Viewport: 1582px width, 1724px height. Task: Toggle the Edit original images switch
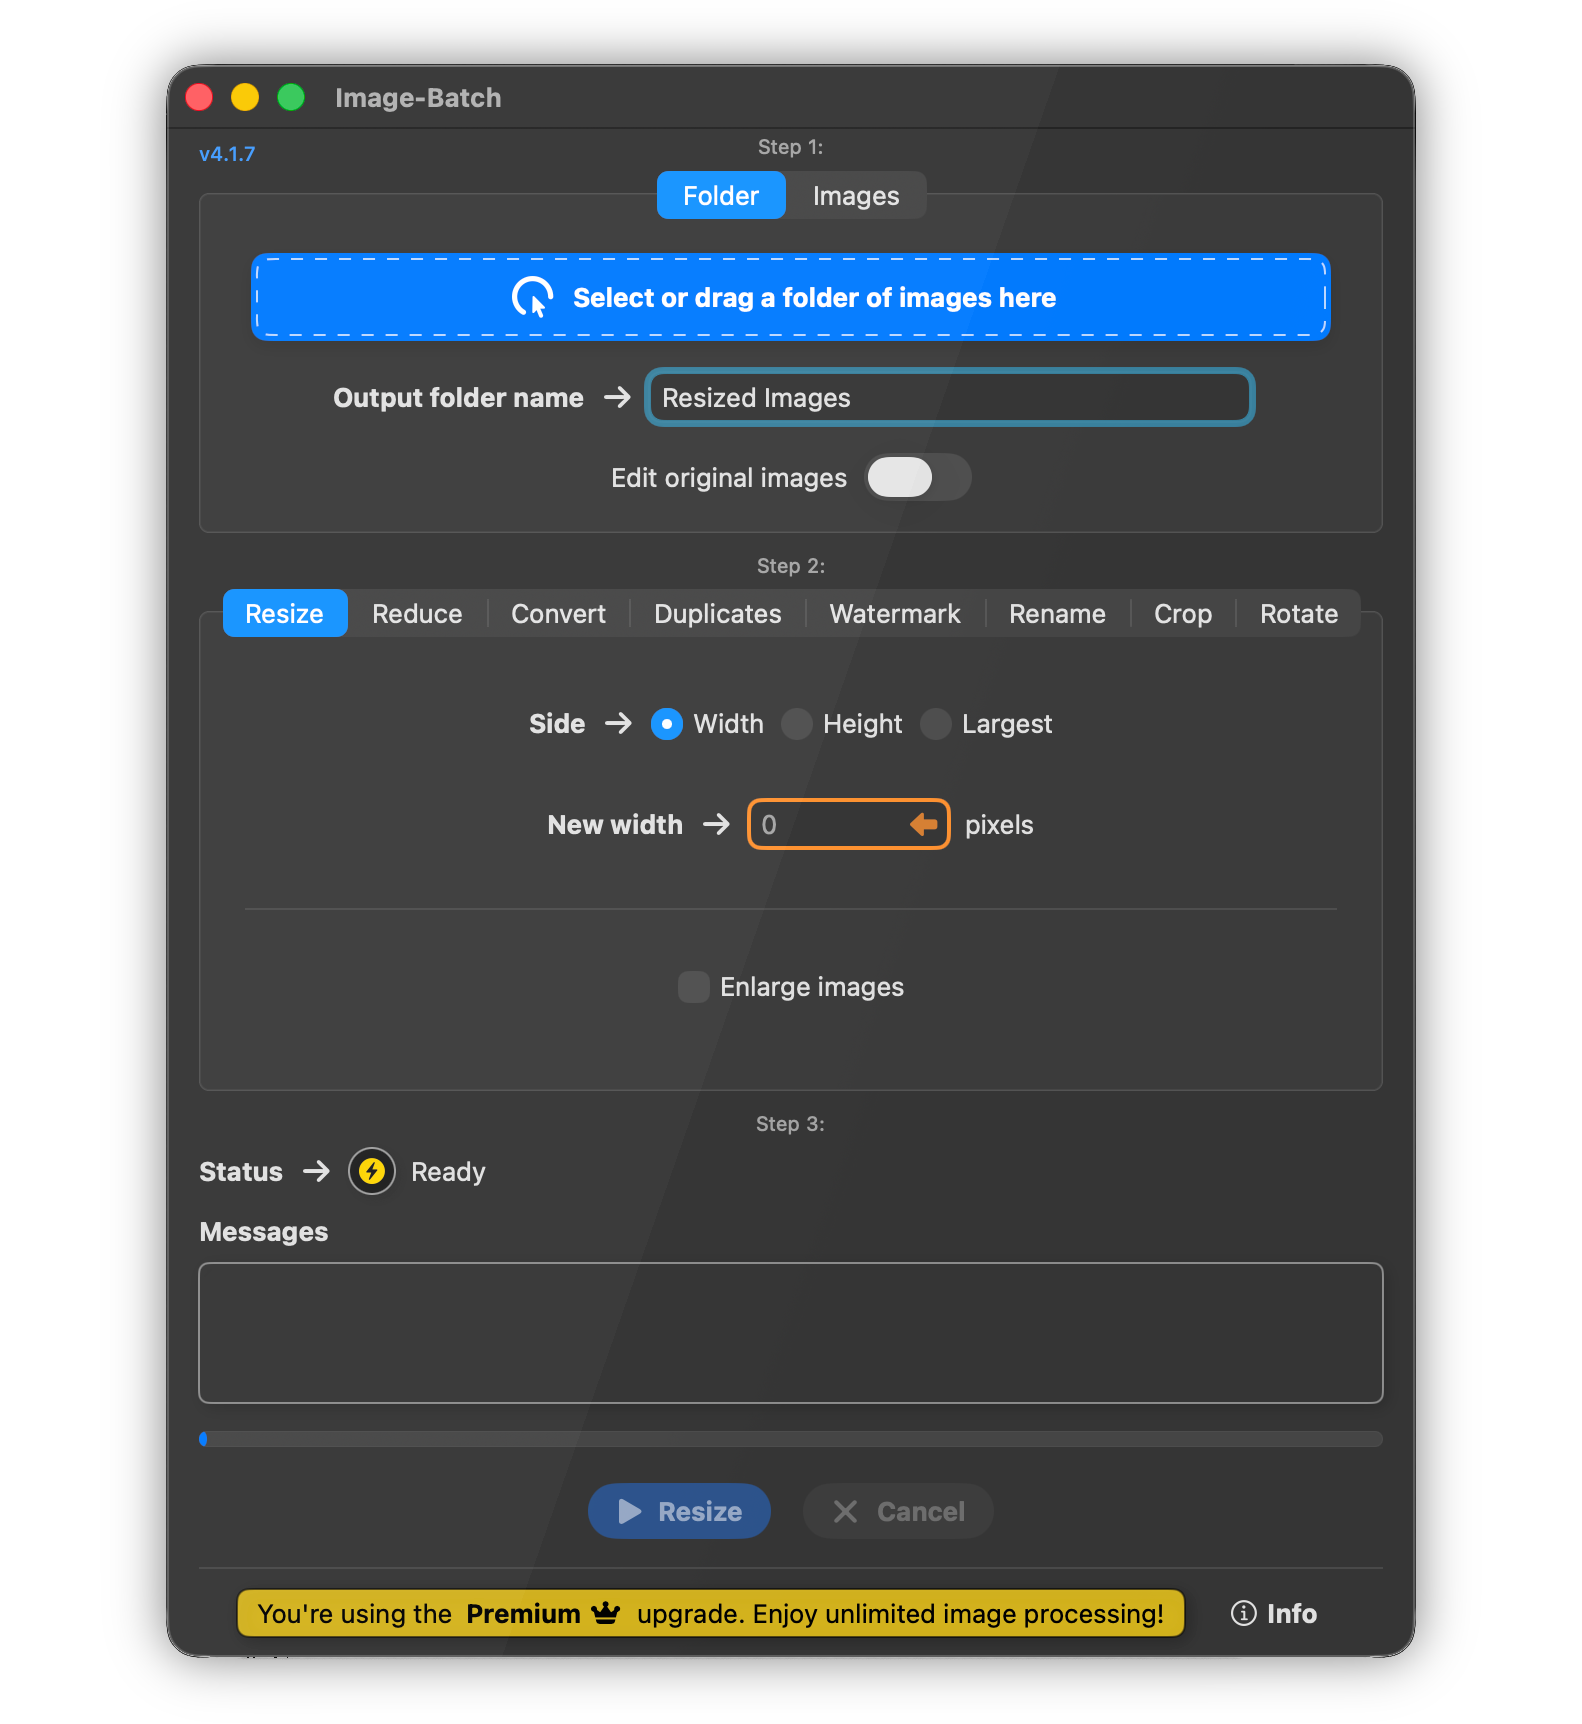pos(918,477)
